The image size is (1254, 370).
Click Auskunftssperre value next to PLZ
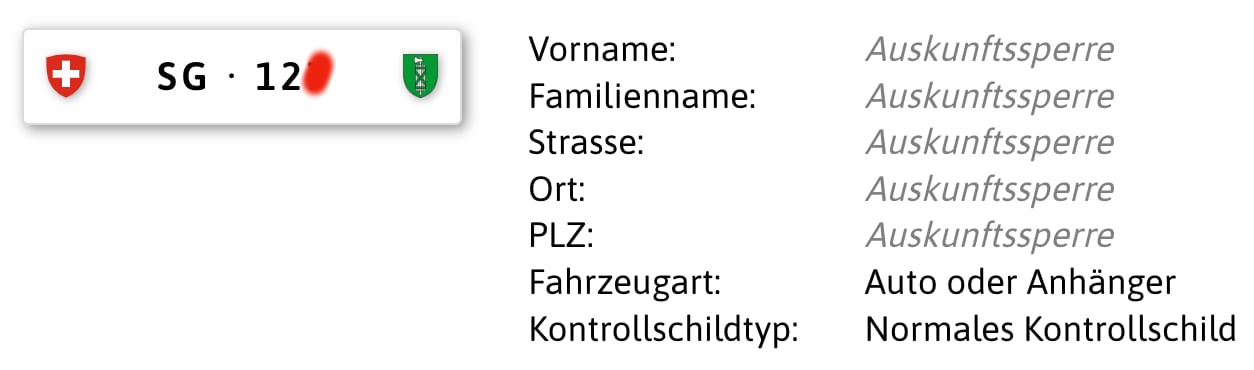pos(989,236)
